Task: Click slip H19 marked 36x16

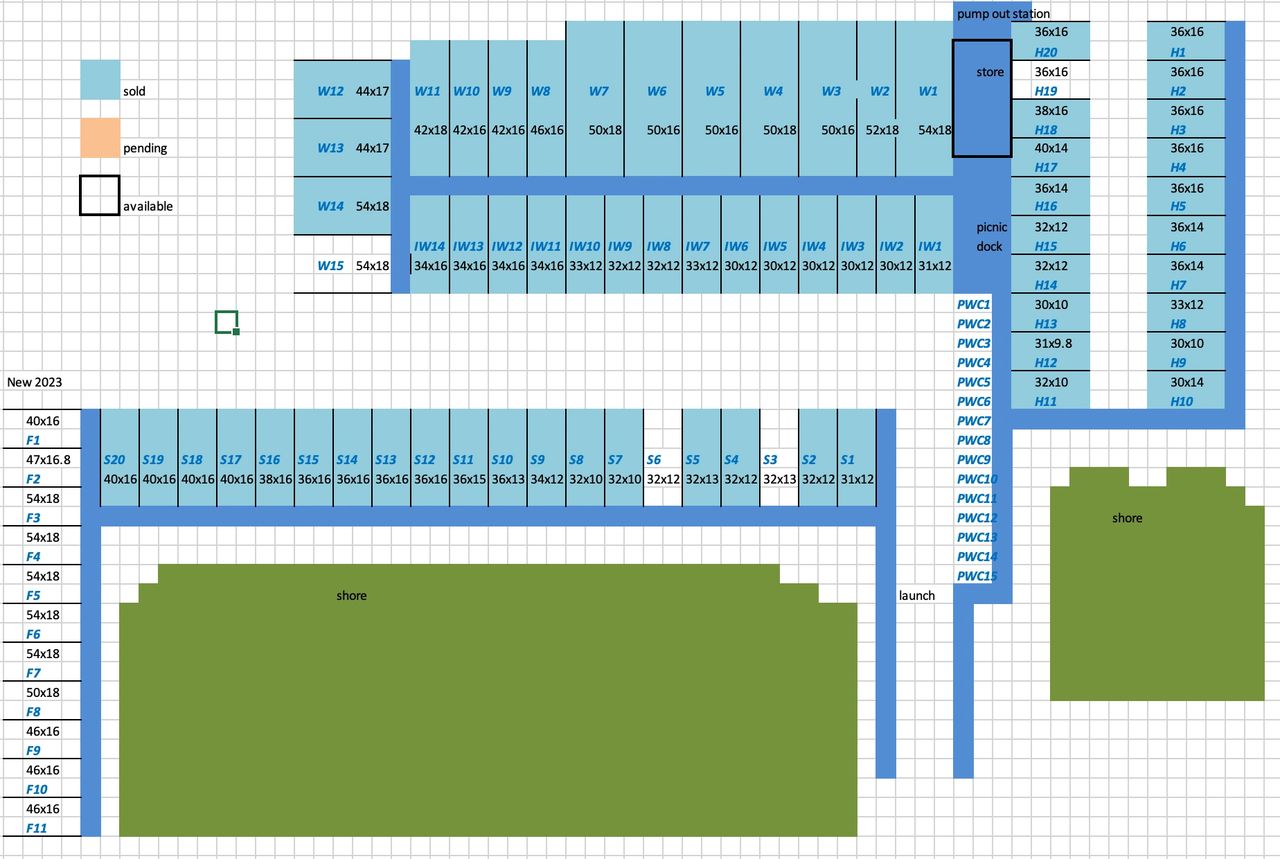Action: coord(1047,81)
